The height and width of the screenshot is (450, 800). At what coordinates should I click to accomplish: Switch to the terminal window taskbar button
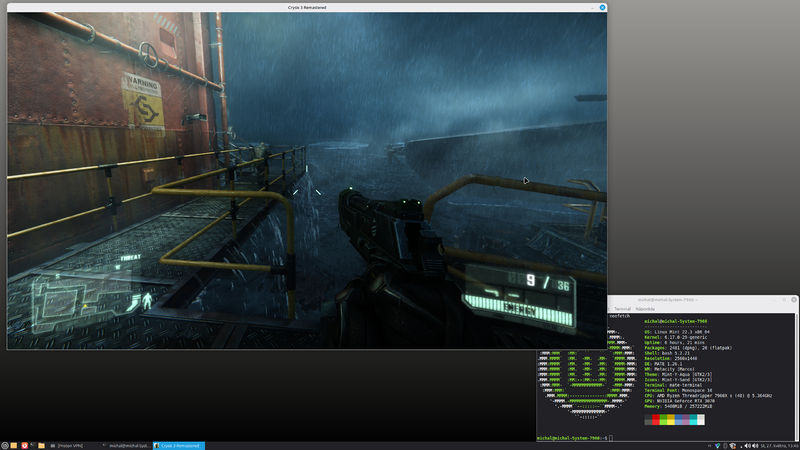point(126,445)
